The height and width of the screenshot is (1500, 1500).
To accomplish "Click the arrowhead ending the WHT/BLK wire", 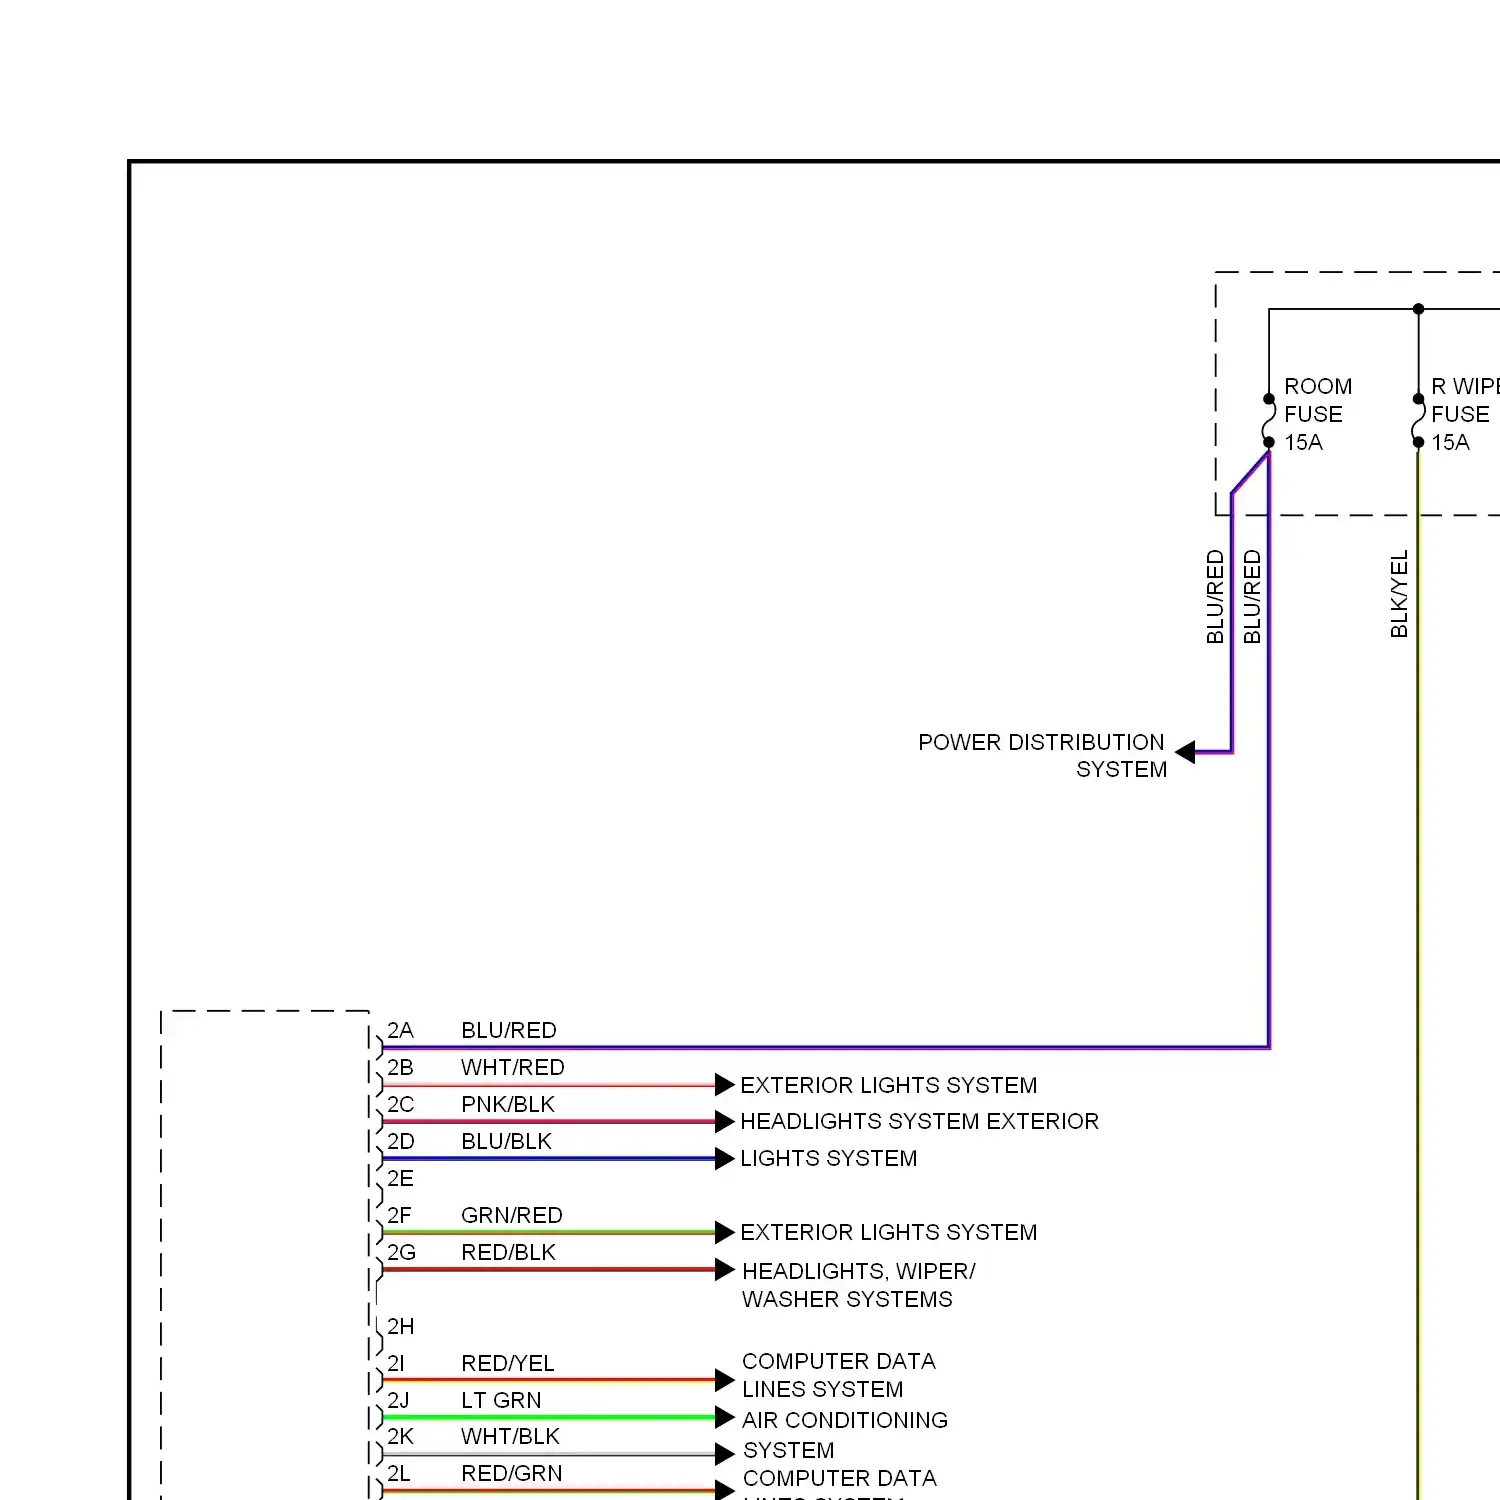I will 725,1454.
